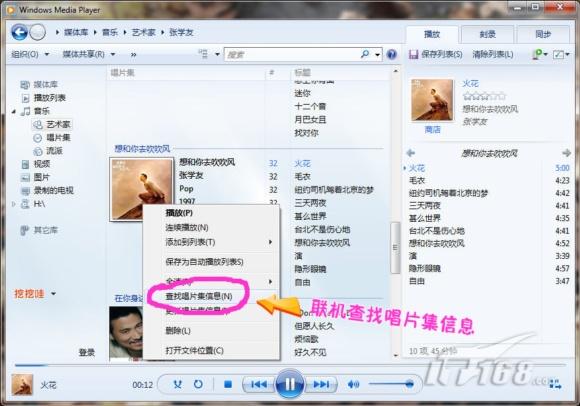580x406 pixels.
Task: Click the 其它库 other libraries icon
Action: 24,230
